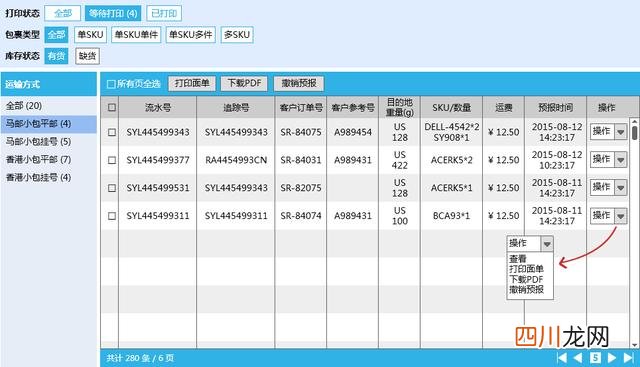The image size is (640, 367).
Task: Filter print status by 等待打印 (4)
Action: [113, 13]
